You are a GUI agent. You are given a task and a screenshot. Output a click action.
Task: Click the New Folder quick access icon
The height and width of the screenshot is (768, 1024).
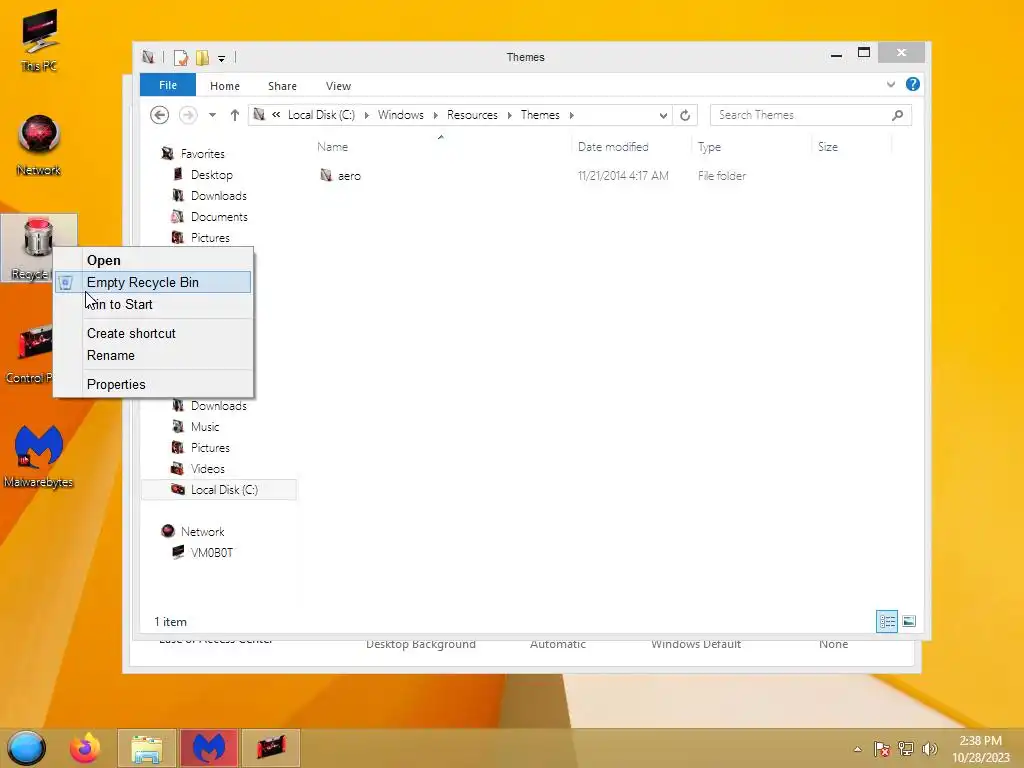(202, 58)
